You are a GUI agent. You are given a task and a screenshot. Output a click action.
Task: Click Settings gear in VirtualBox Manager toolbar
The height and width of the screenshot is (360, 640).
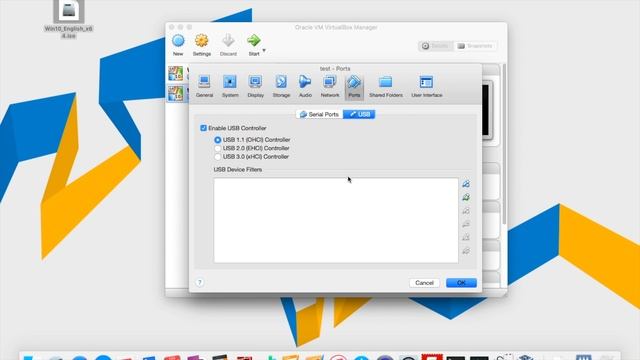(202, 45)
